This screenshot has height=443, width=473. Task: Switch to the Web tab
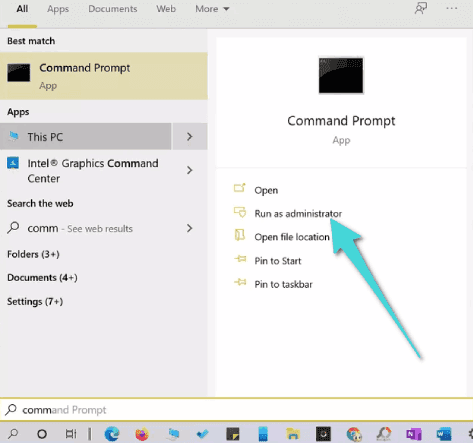point(166,9)
